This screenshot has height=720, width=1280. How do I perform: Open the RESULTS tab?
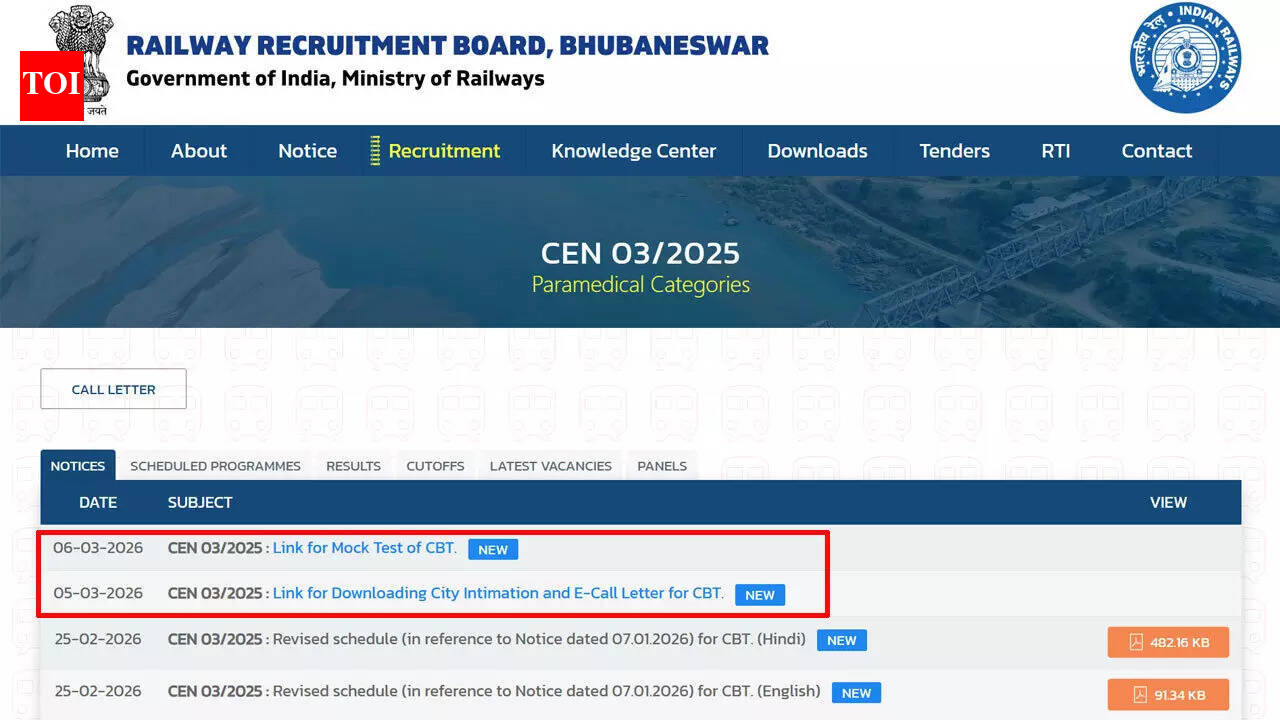coord(352,465)
